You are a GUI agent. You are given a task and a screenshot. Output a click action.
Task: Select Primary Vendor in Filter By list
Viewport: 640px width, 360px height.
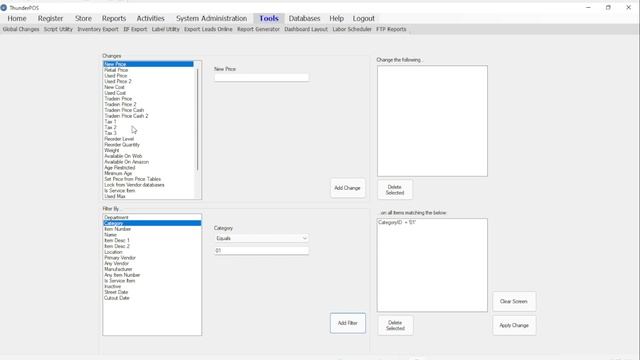(x=120, y=258)
